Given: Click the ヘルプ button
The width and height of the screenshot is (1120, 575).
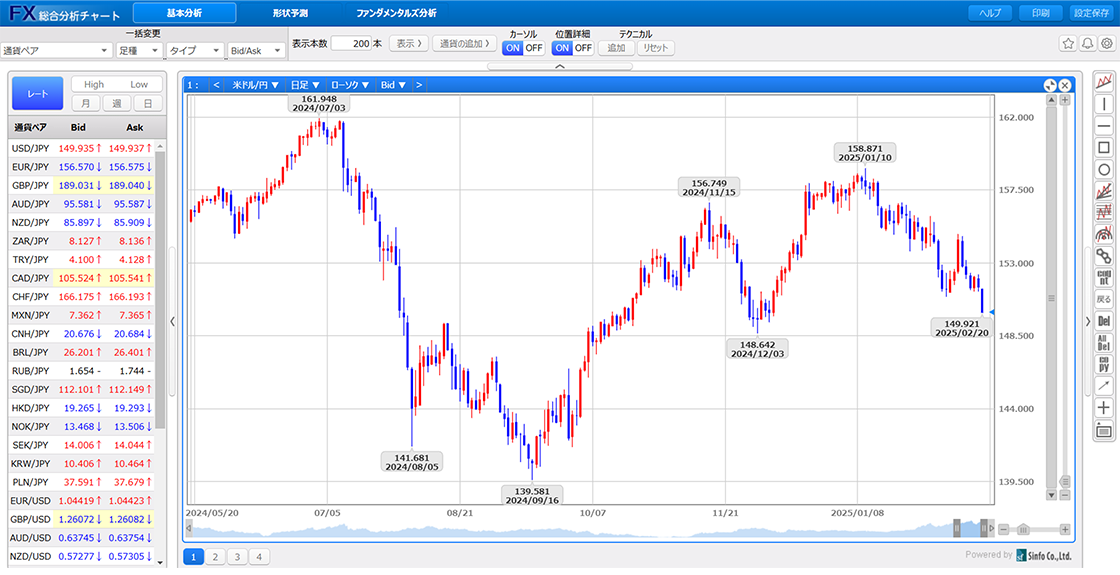Looking at the screenshot, I should point(990,13).
